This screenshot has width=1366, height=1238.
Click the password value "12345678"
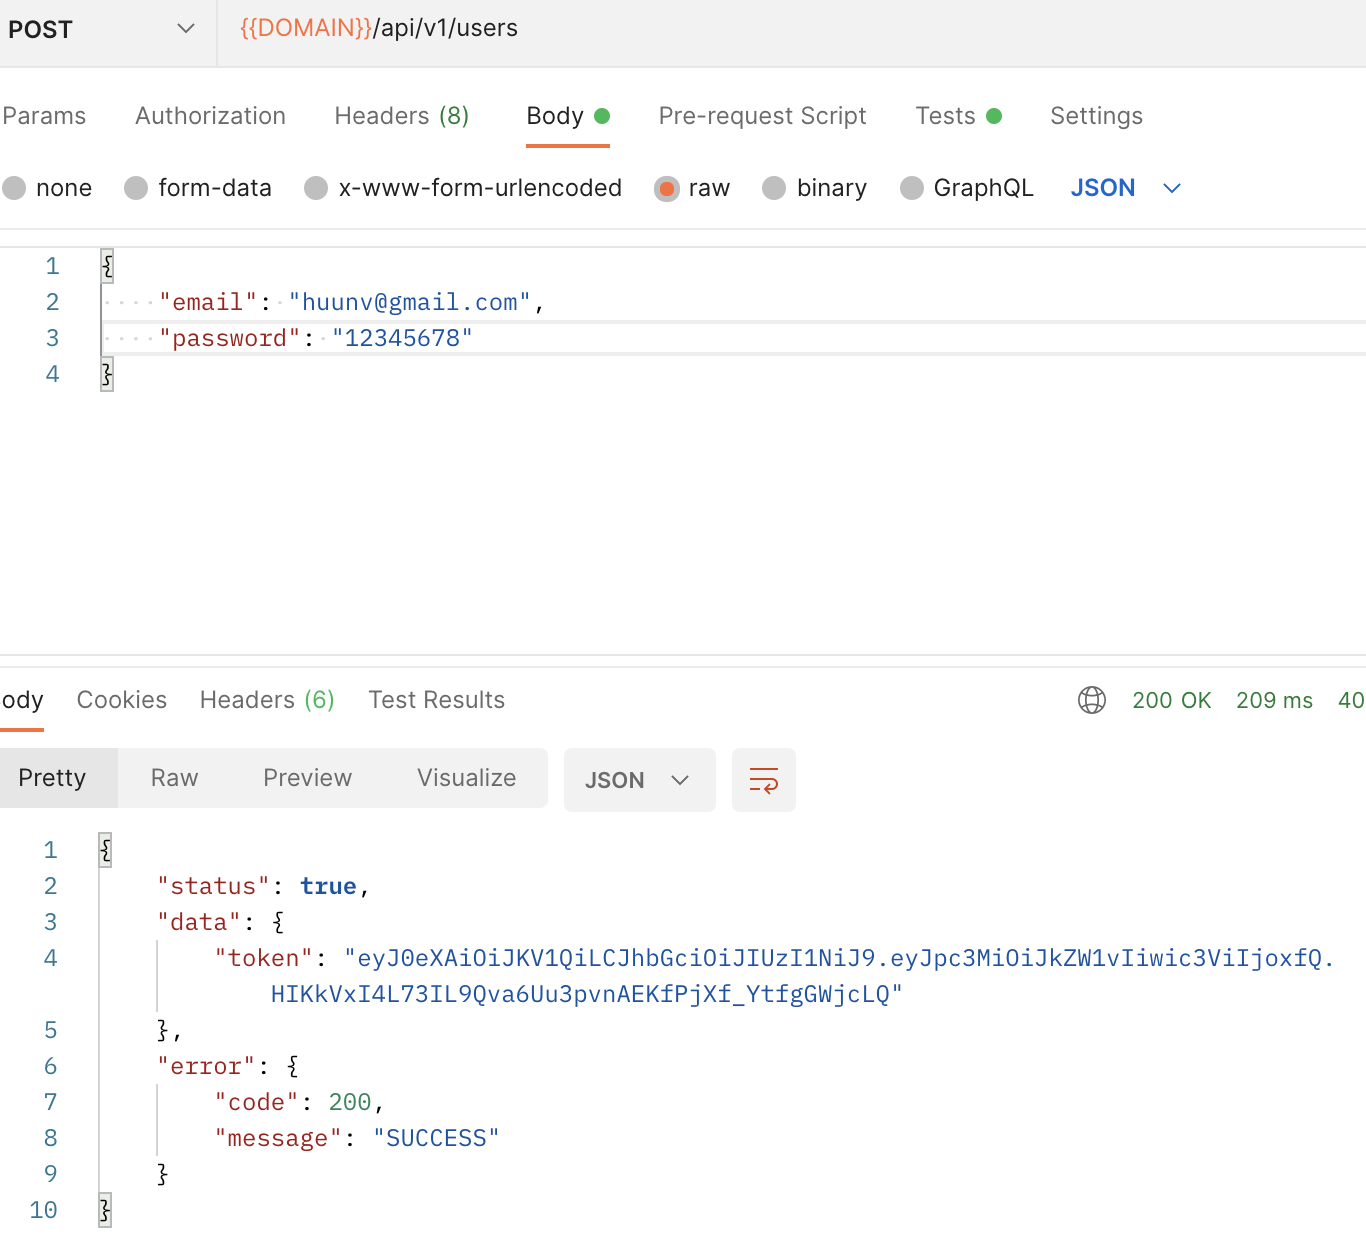(402, 338)
